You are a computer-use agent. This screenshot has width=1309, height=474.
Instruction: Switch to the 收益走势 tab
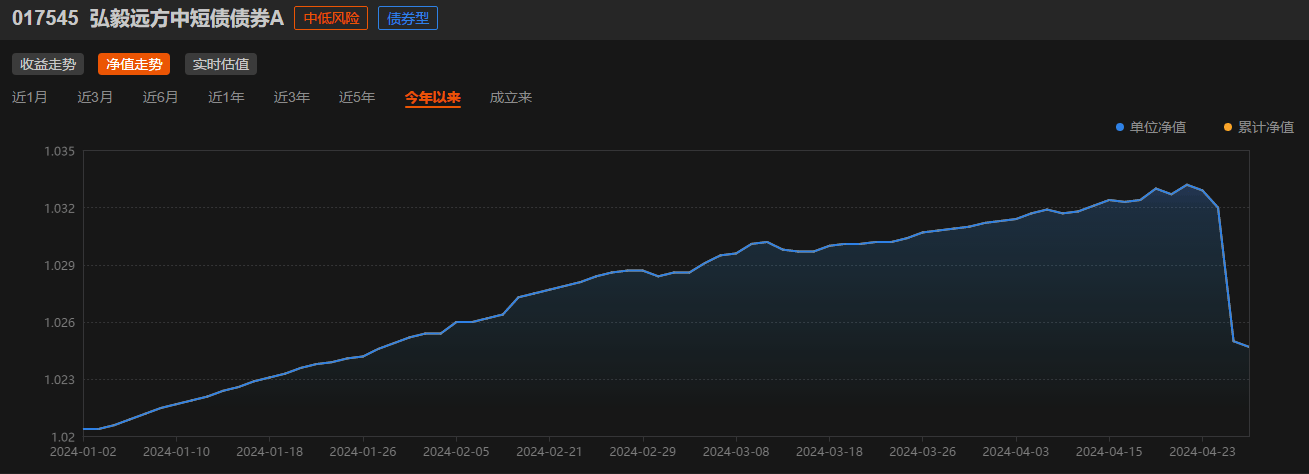click(48, 64)
